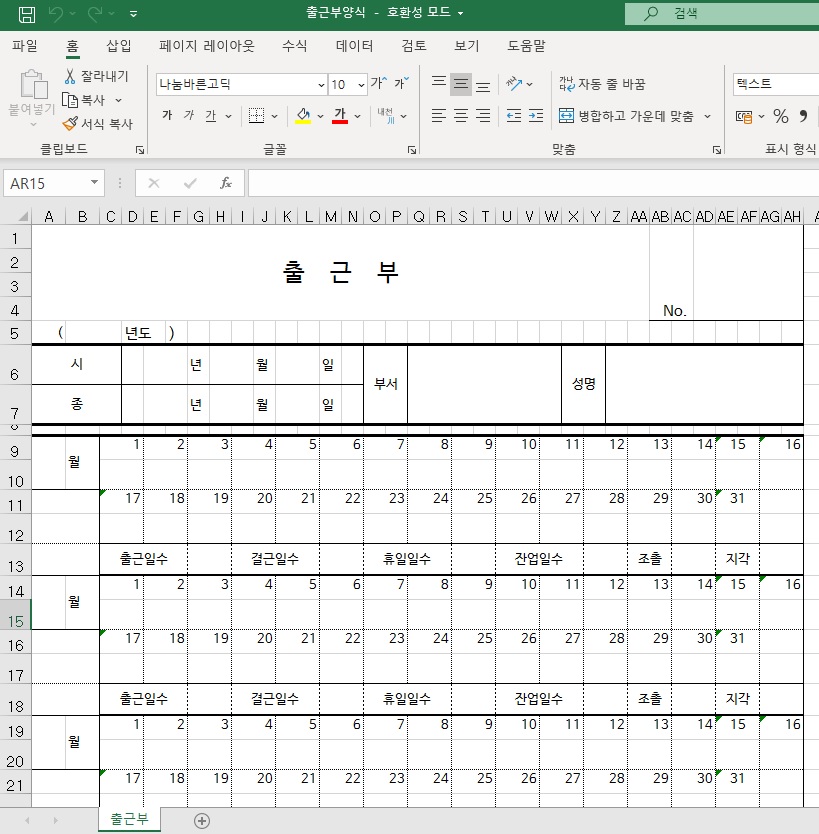Click 병합하고 가운데 맞춤 merge button
This screenshot has width=819, height=834.
[x=627, y=115]
